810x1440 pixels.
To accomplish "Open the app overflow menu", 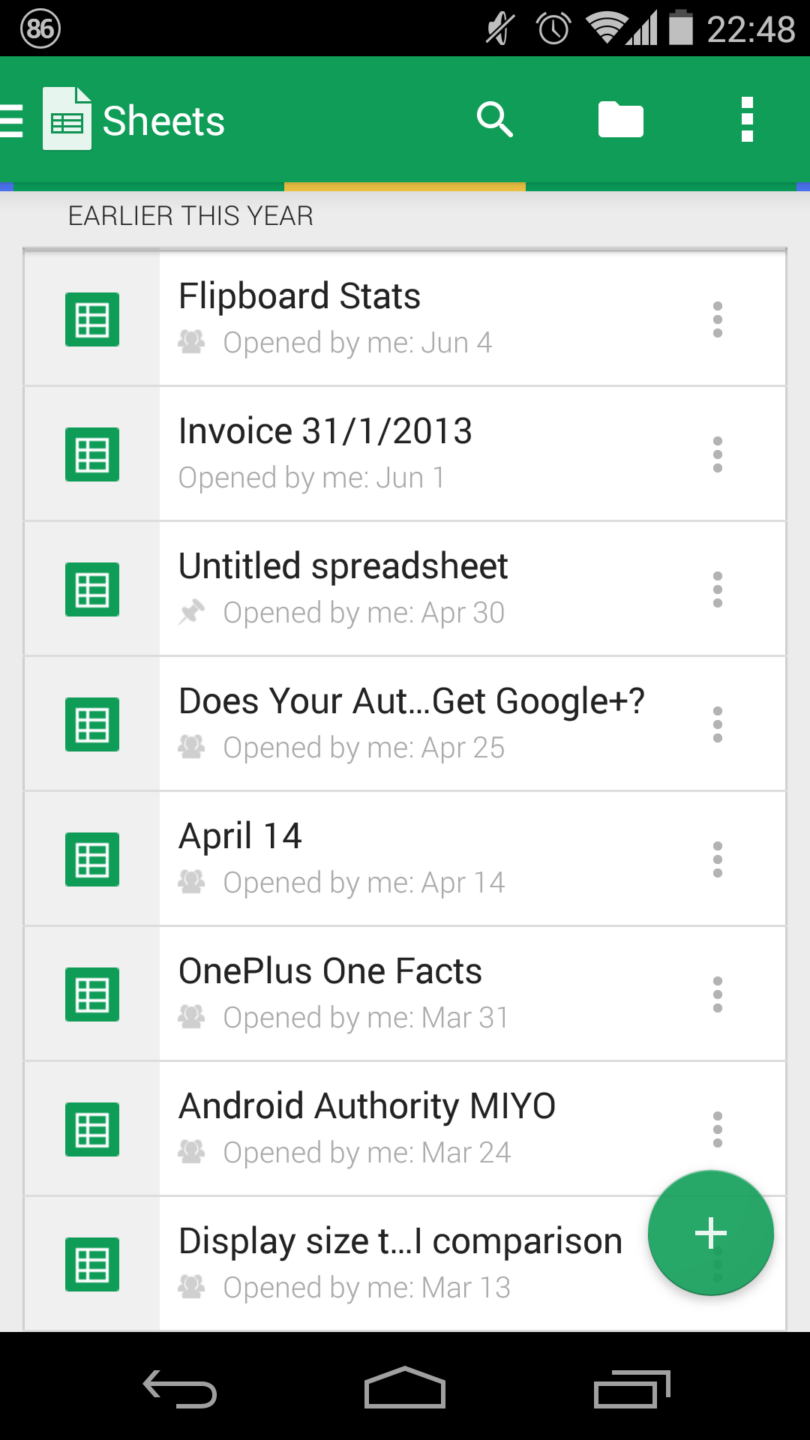I will (x=747, y=119).
